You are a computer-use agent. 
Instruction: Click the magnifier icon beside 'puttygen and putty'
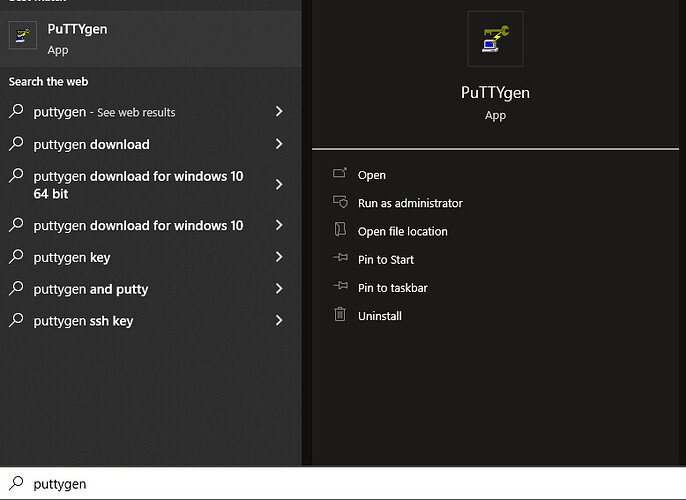[16, 288]
